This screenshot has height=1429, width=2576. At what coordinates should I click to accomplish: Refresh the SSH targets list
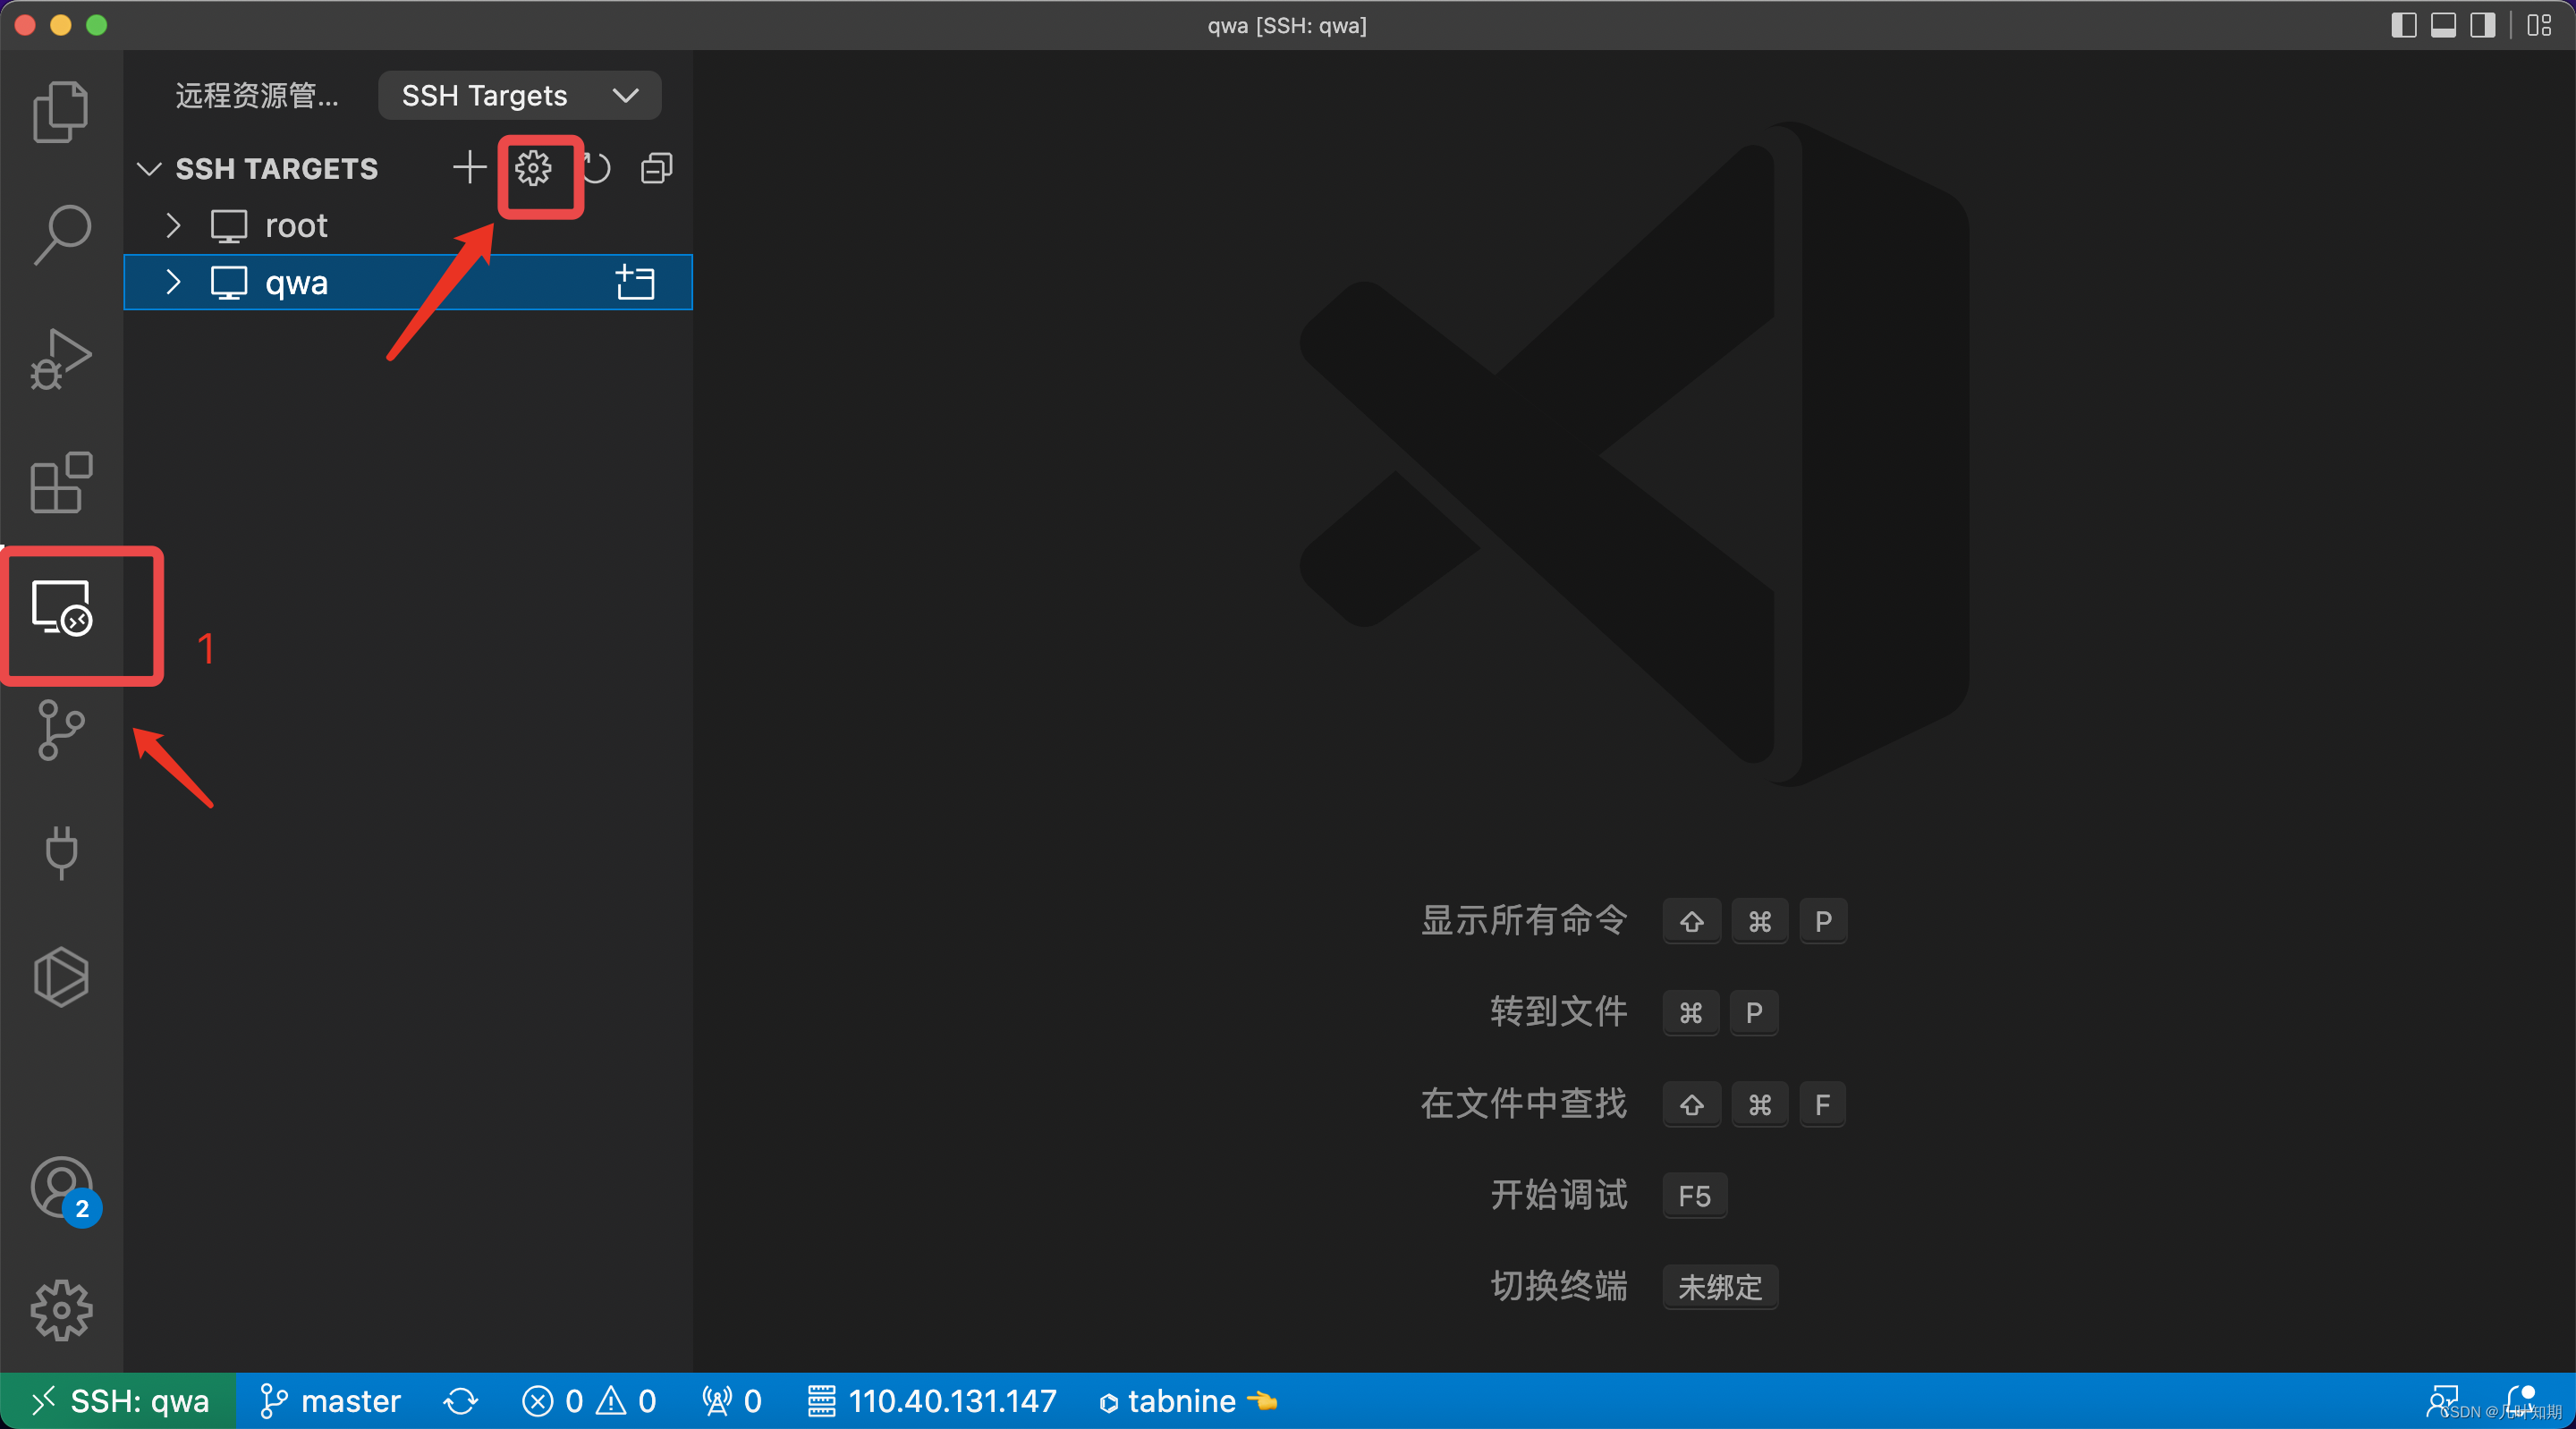(x=597, y=168)
